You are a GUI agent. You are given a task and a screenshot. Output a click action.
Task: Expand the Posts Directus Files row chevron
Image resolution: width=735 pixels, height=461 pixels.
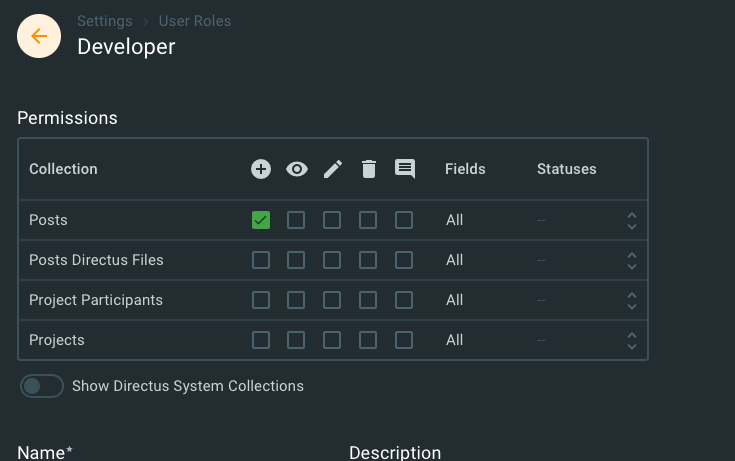click(x=632, y=261)
